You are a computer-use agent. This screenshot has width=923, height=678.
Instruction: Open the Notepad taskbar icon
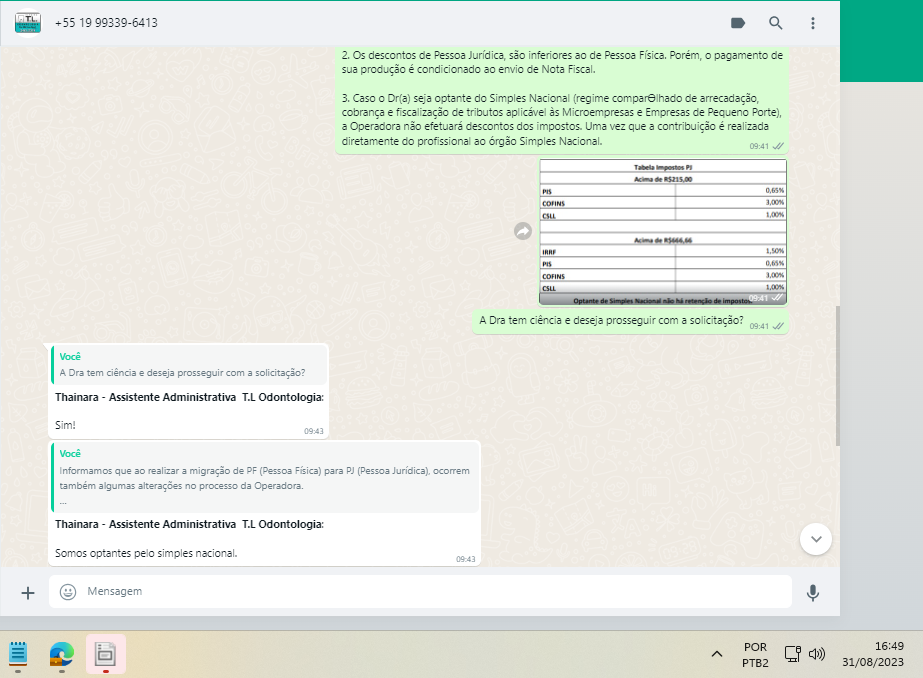[x=18, y=654]
